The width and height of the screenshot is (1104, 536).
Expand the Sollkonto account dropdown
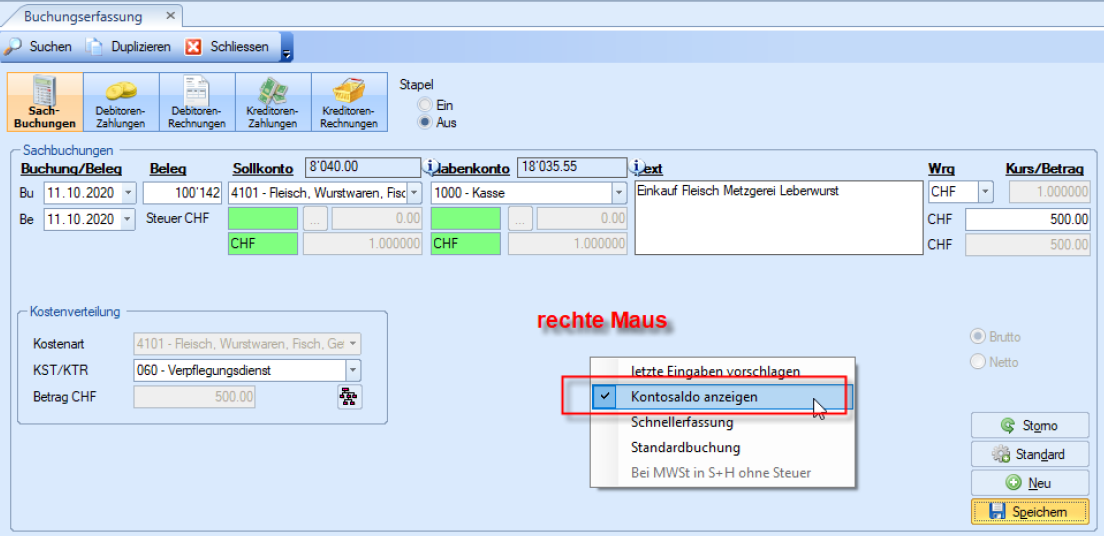tap(414, 192)
